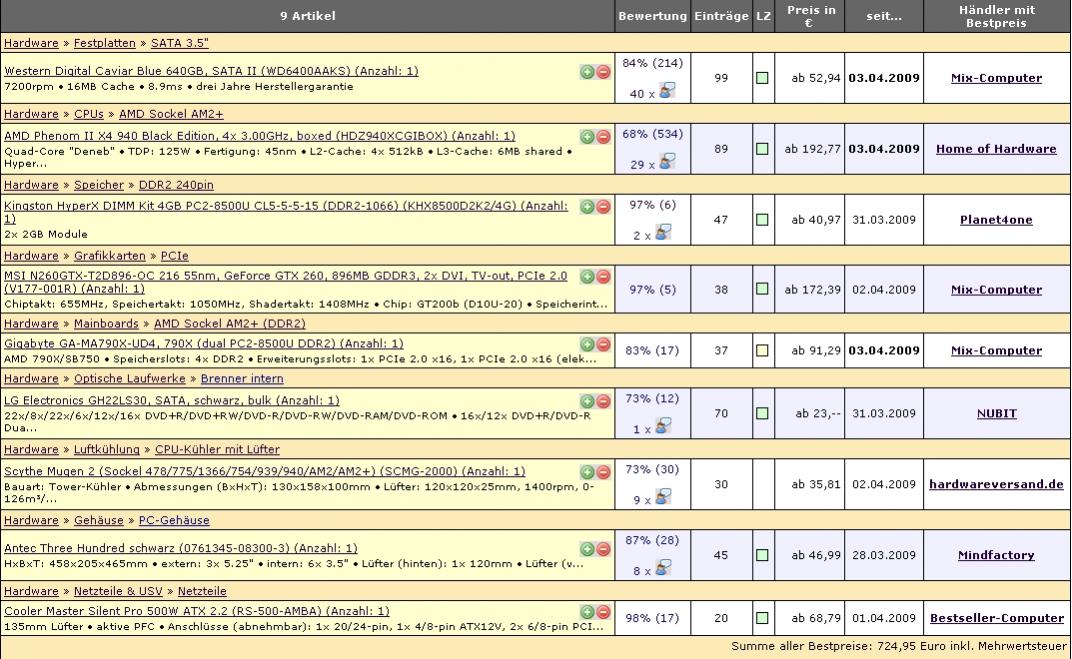Tick LZ checkbox for Cooler Master Silent Pro
1072x659 pixels.
click(x=762, y=618)
